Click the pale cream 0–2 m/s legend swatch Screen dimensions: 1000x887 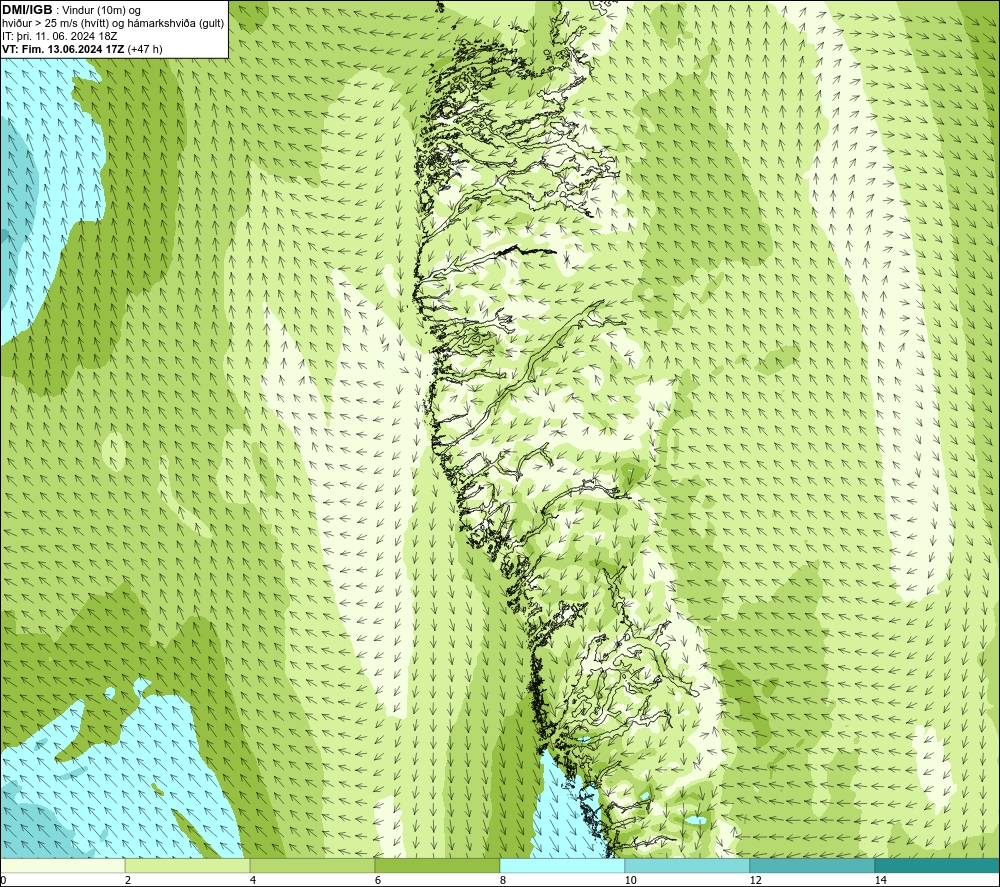click(62, 865)
